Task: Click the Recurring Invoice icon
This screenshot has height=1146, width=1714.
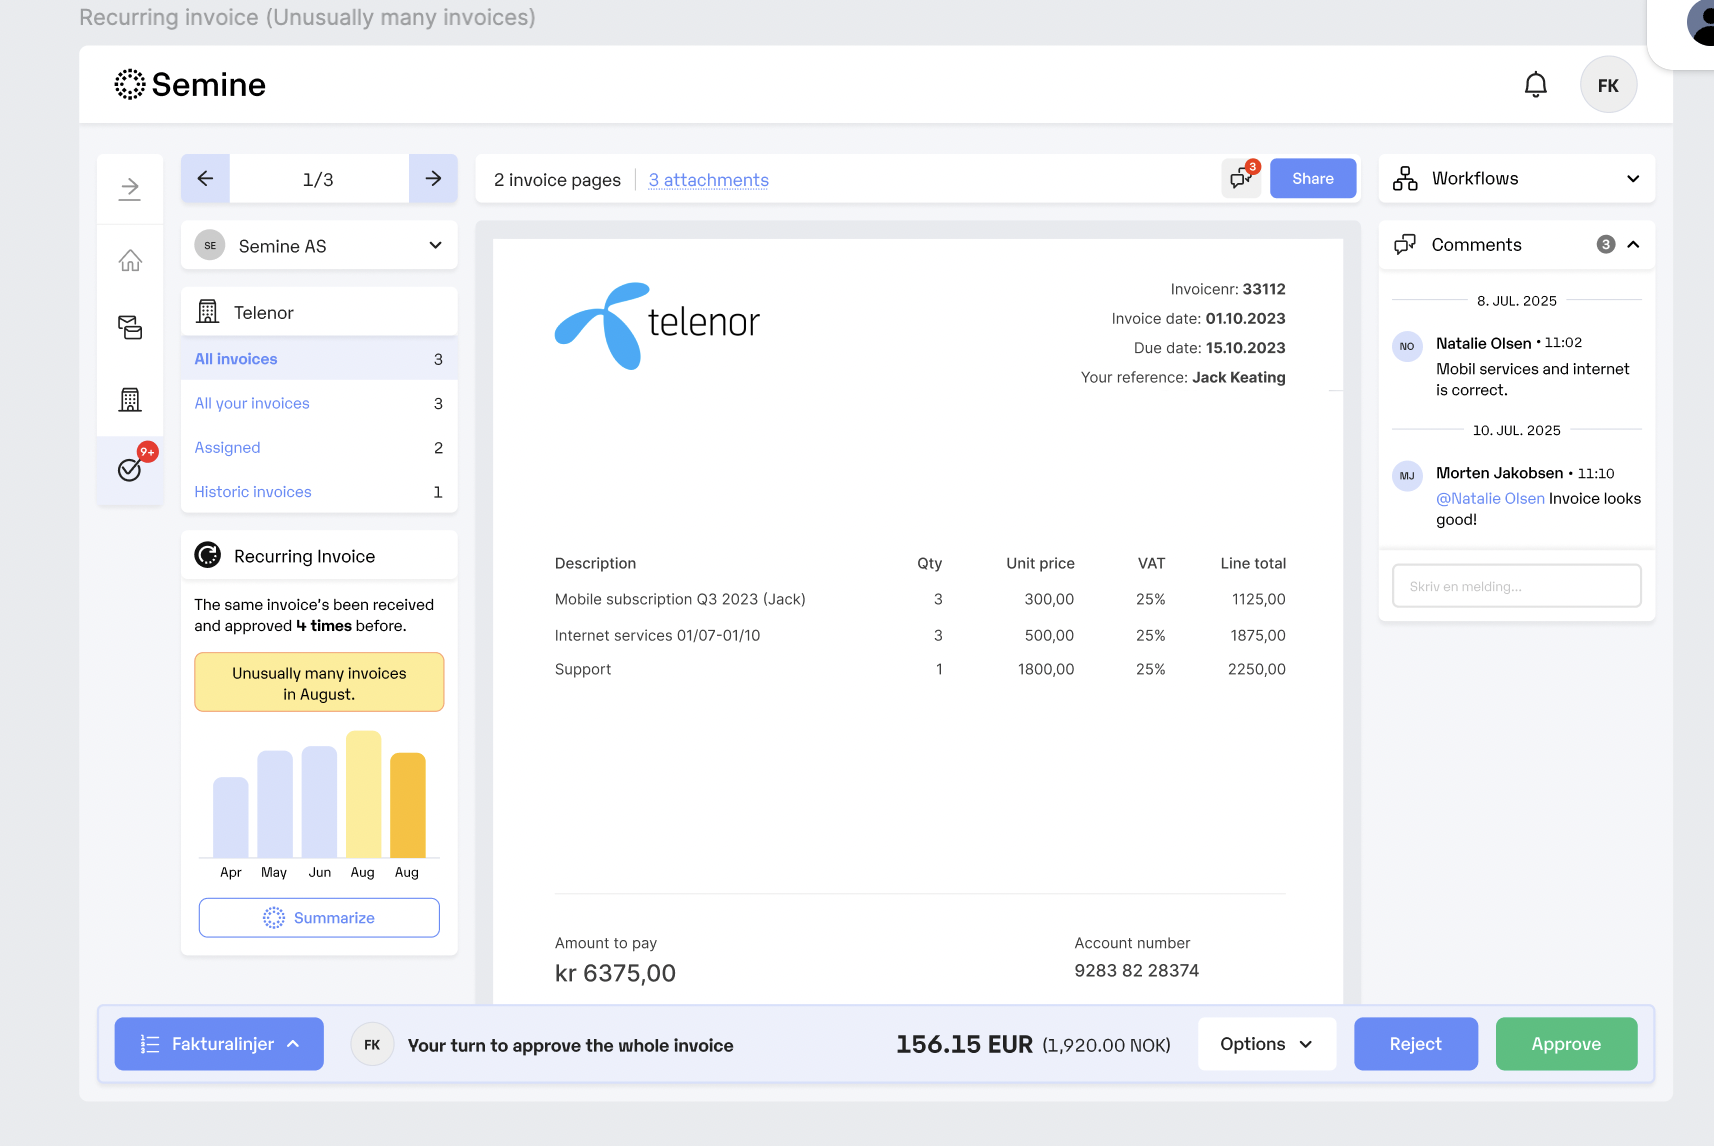Action: coord(208,555)
